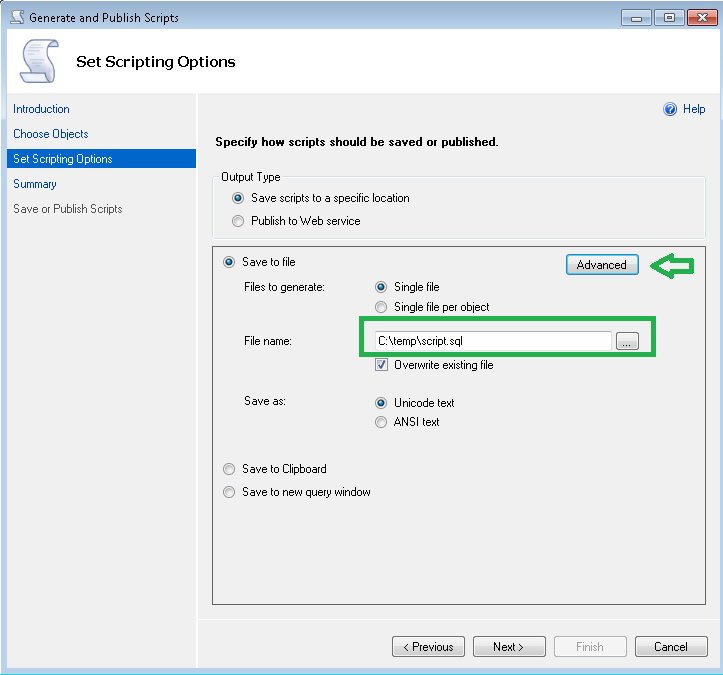Open the Choose Objects step
Screen dimensions: 723x675
(50, 134)
